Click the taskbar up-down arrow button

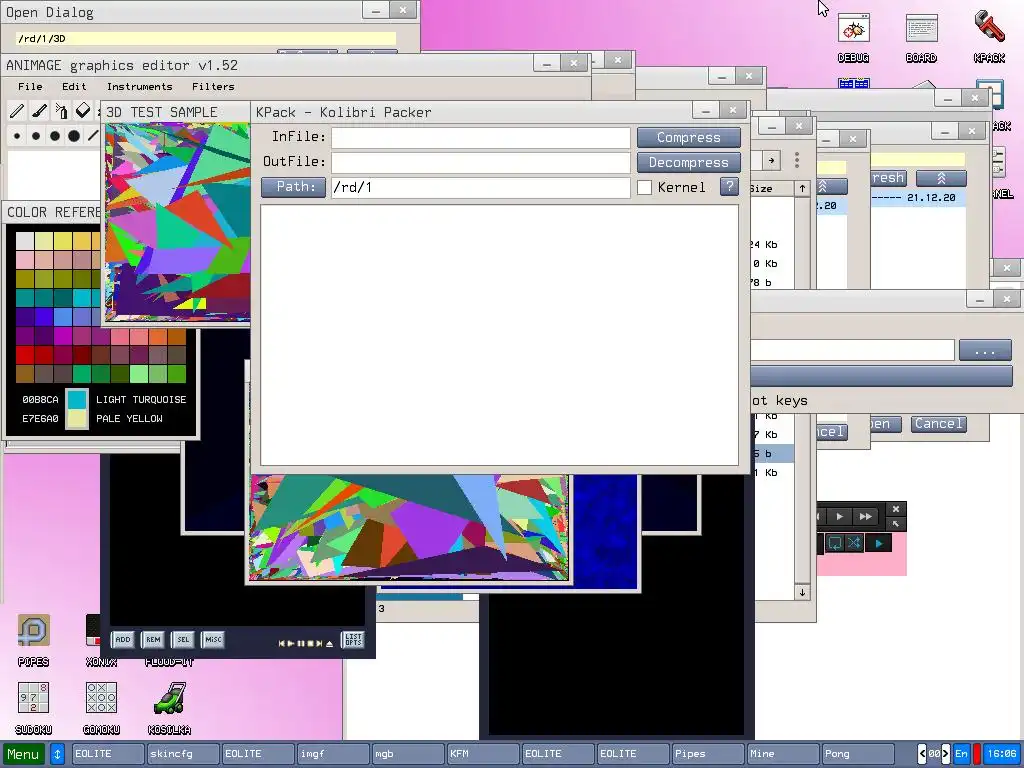click(x=57, y=754)
